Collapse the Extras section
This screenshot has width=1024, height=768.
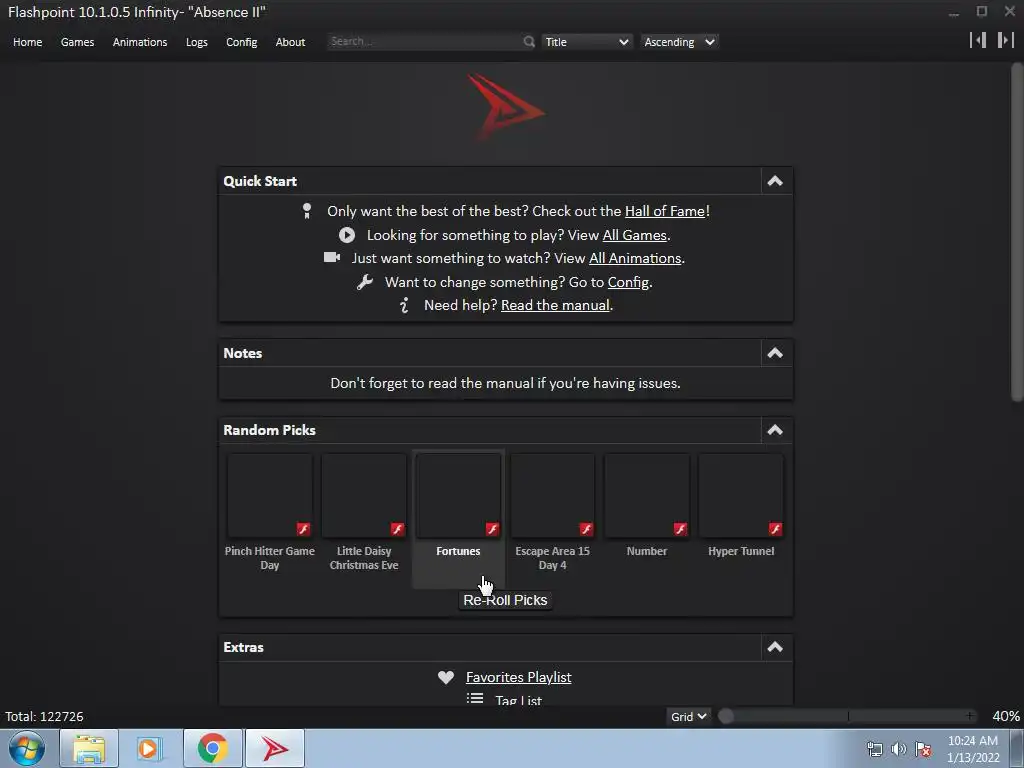coord(775,647)
